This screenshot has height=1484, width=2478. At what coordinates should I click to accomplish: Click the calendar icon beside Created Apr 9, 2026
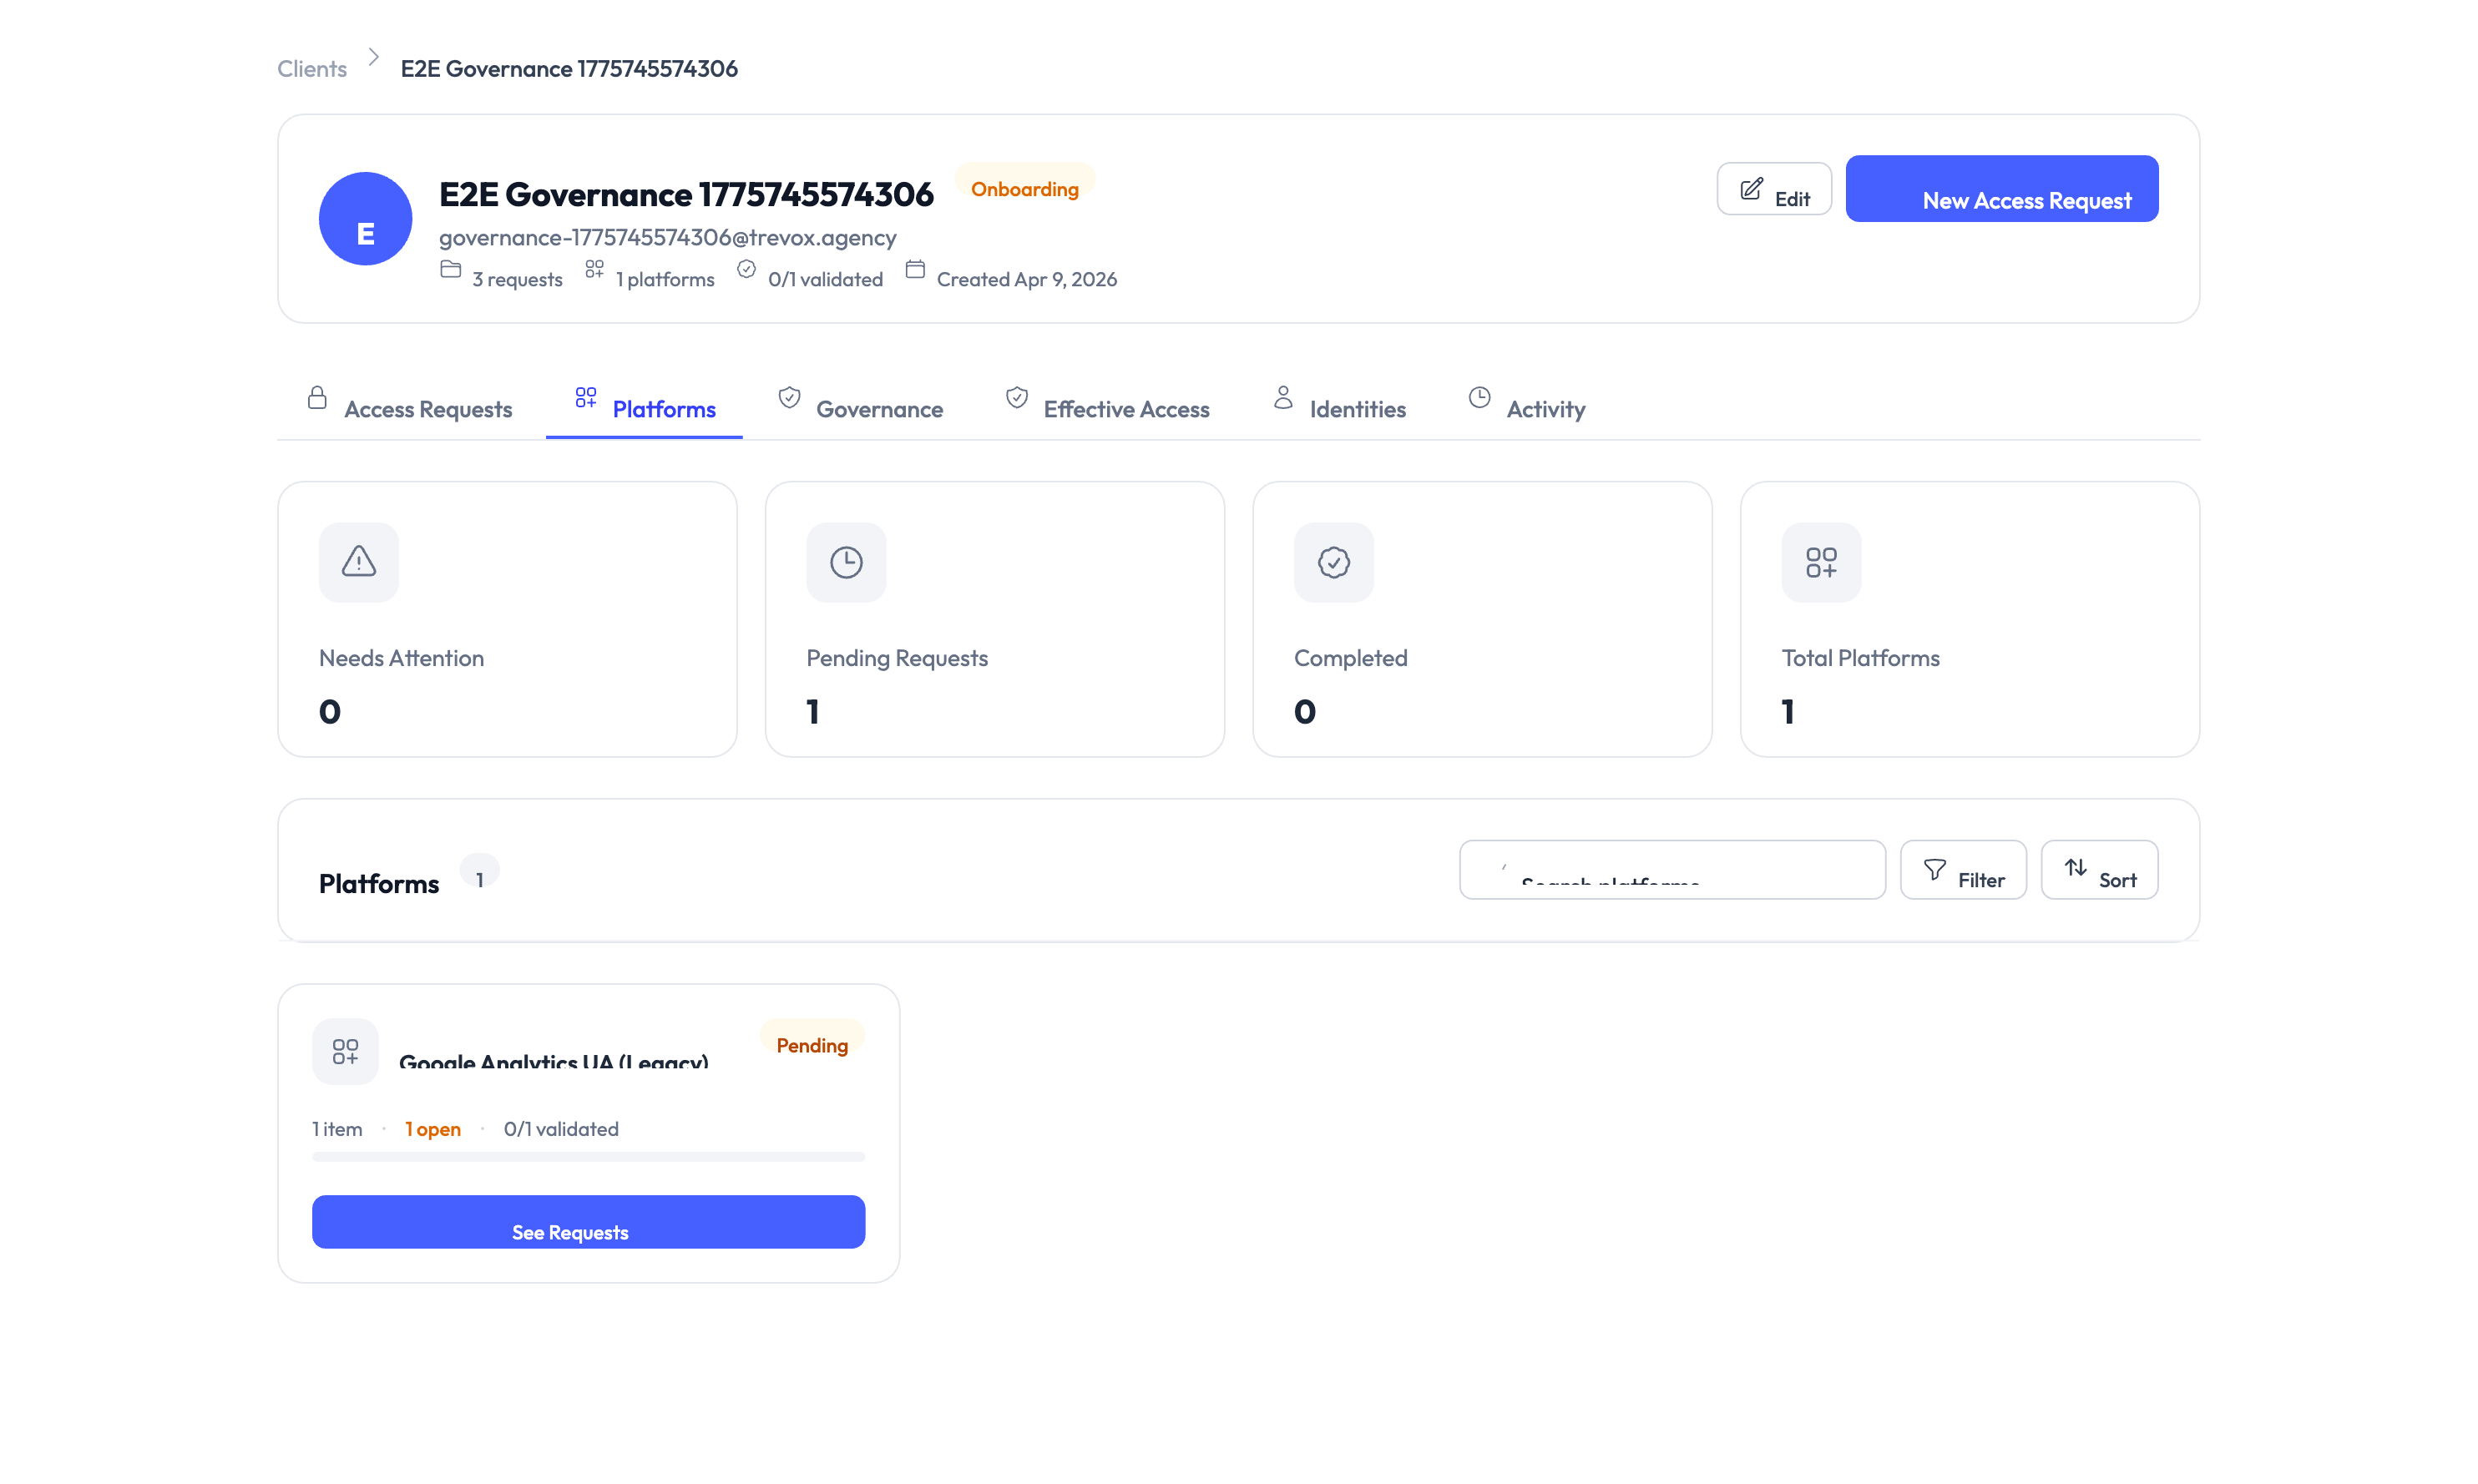pos(914,270)
